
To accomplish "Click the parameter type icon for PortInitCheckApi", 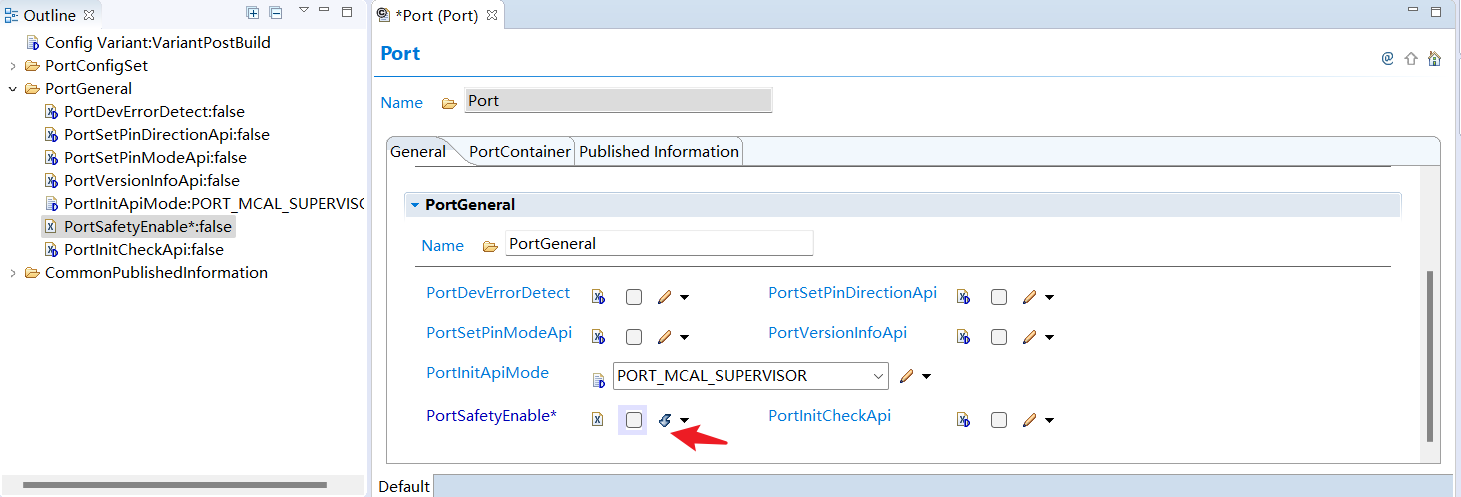I will coord(963,420).
